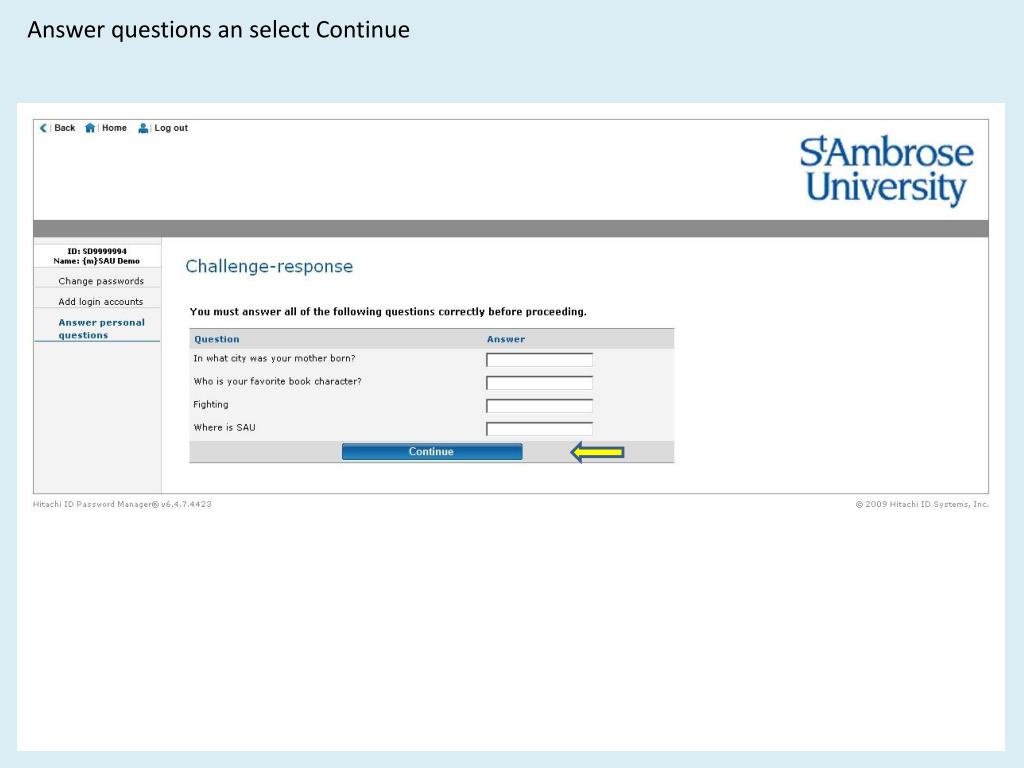Click the Where is SAU answer field

coord(539,428)
